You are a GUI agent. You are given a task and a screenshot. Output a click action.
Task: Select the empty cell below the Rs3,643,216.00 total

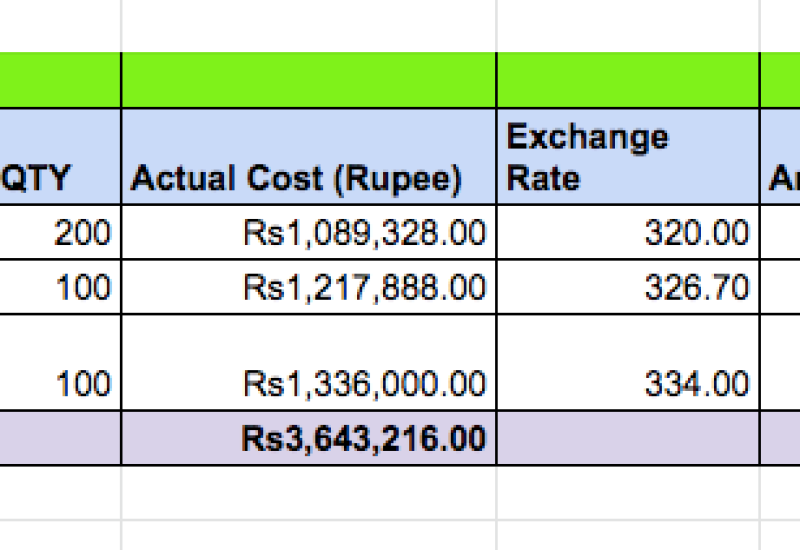(308, 491)
